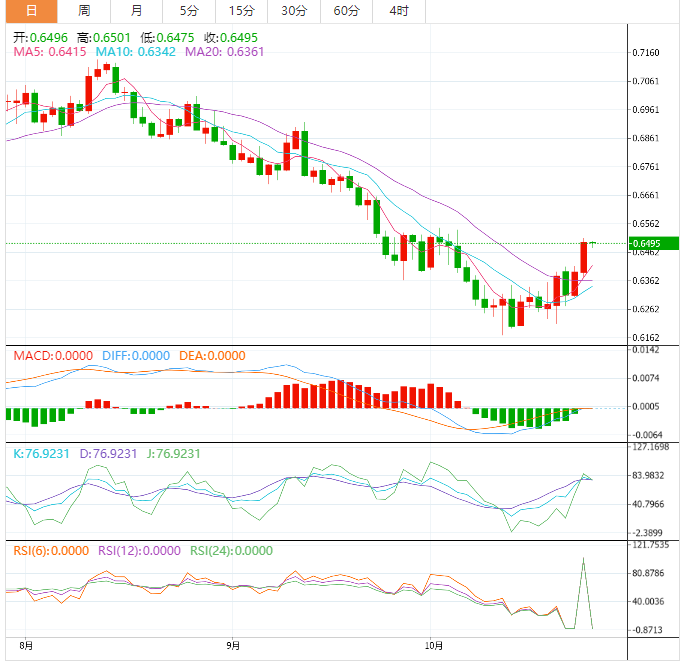Click the 80.8786 RSI axis label
This screenshot has width=685, height=668.
pyautogui.click(x=648, y=573)
